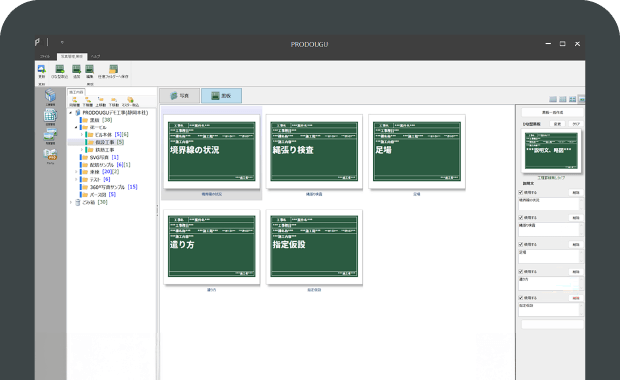The height and width of the screenshot is (380, 620).
Task: Click the 境界線の状況 description text field
Action: pos(550,204)
